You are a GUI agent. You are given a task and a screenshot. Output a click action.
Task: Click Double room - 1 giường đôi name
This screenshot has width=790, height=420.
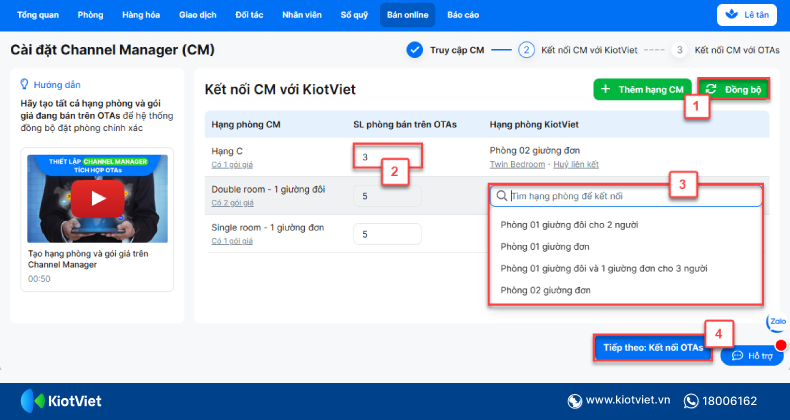[268, 189]
